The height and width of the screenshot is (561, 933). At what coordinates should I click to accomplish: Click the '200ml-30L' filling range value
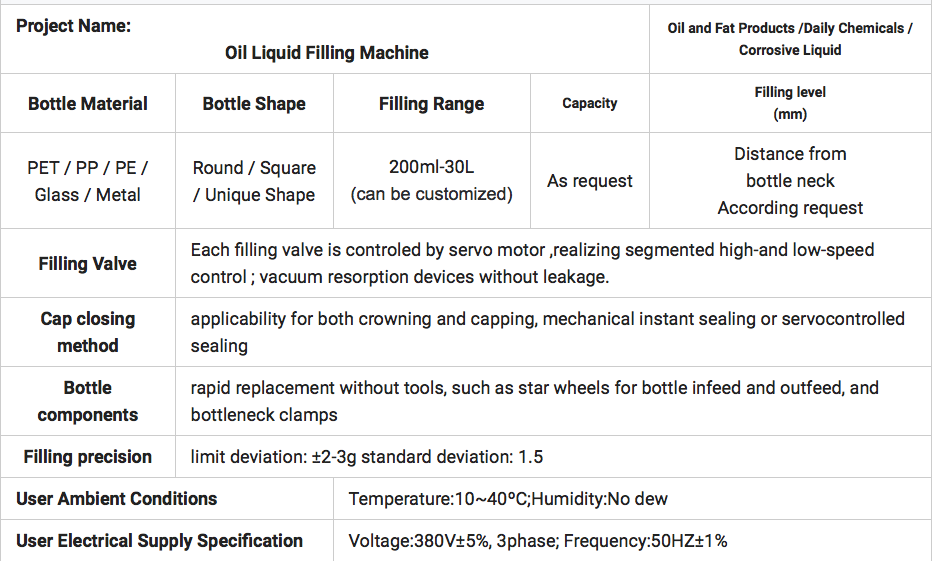[x=431, y=167]
